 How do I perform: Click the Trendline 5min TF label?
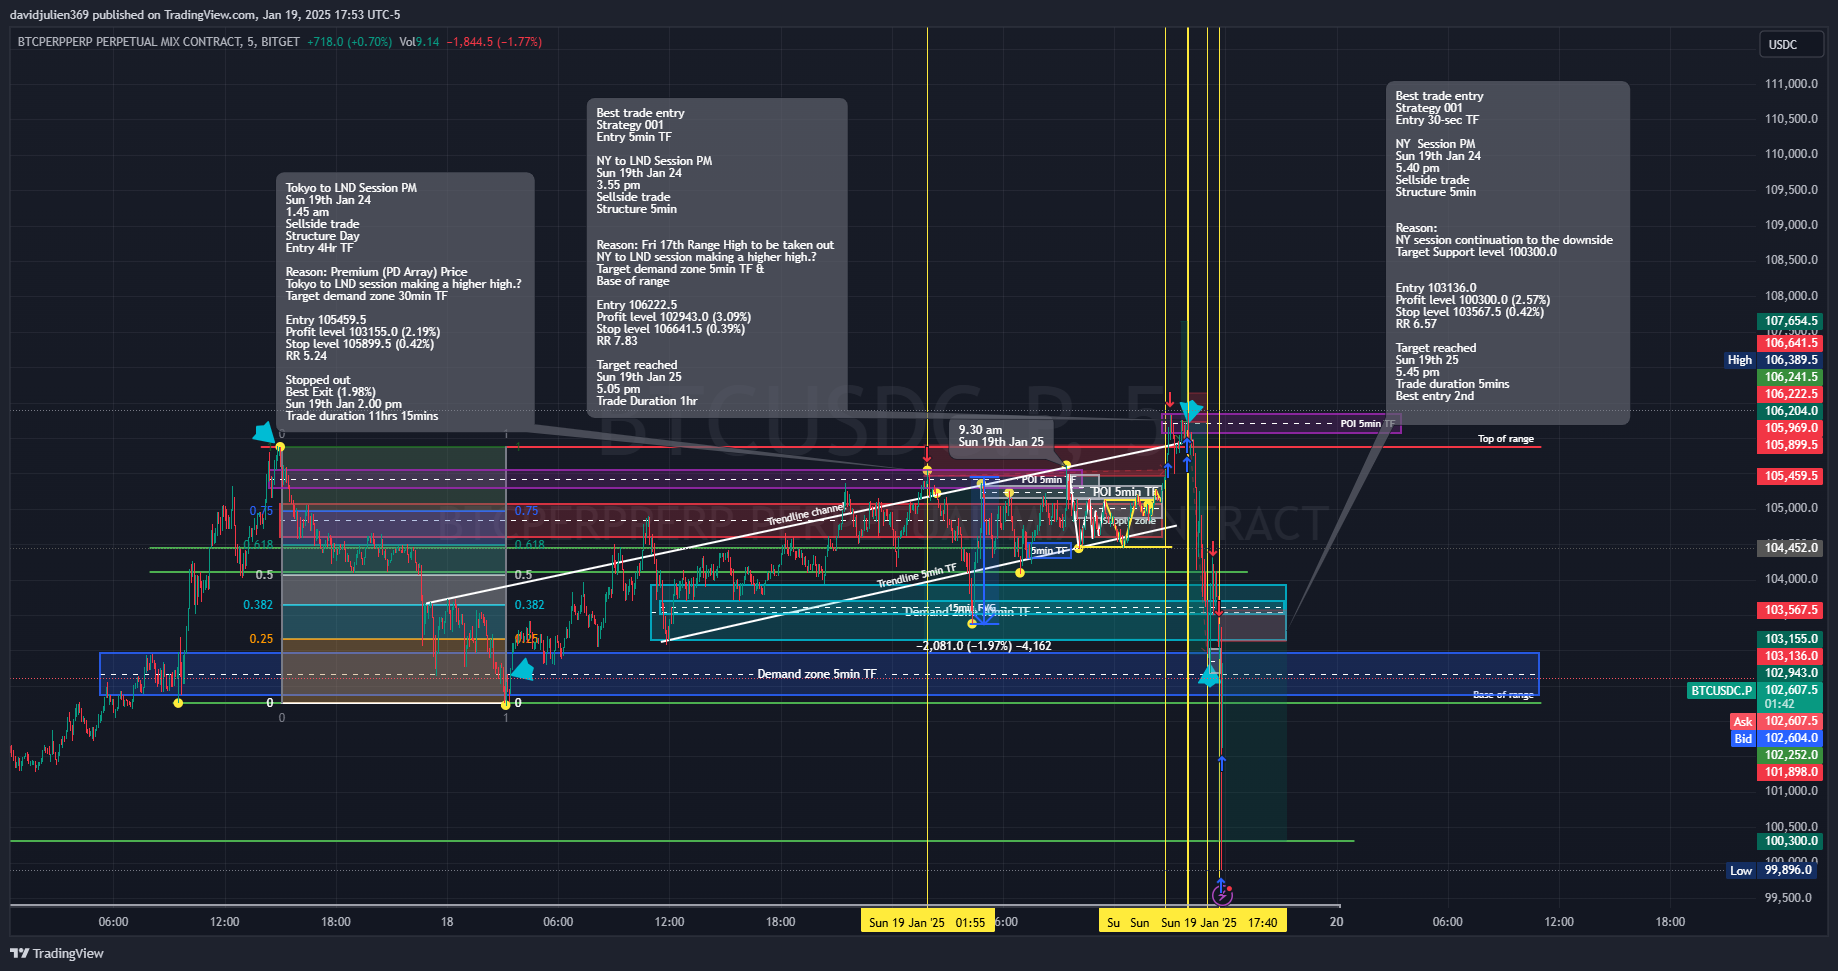point(917,575)
